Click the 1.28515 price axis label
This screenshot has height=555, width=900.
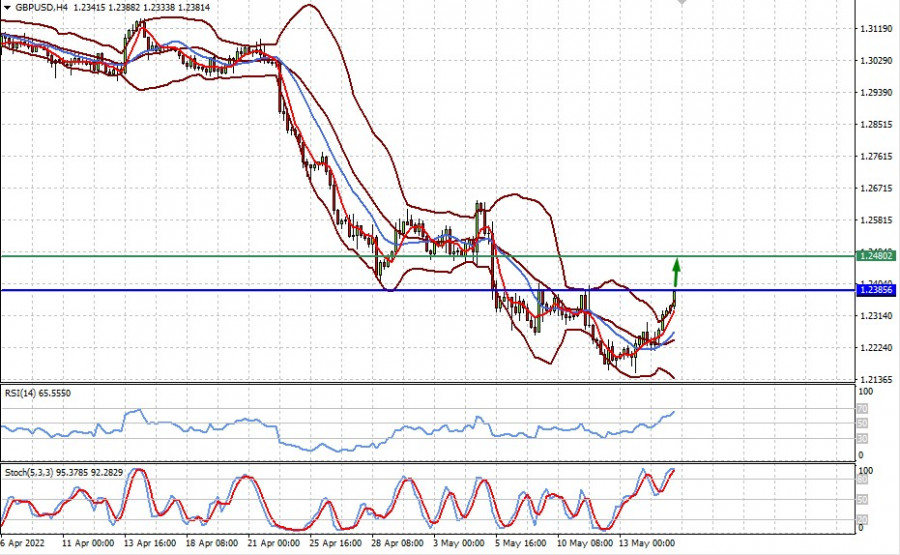[876, 124]
